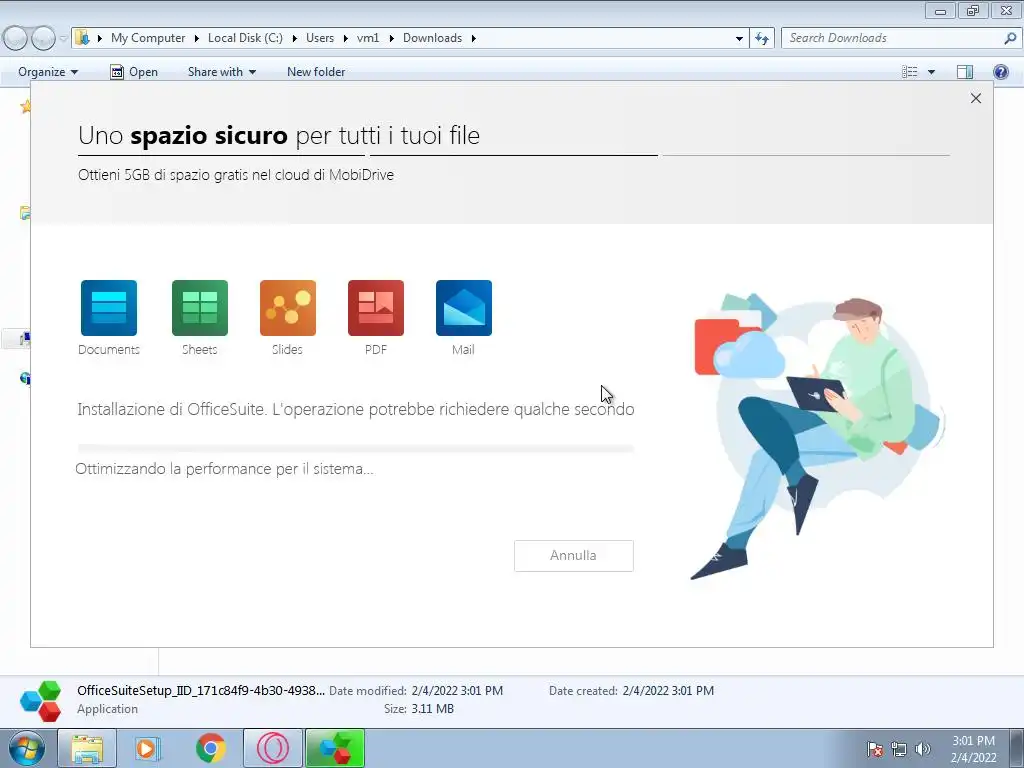Click the Documents app icon
The height and width of the screenshot is (768, 1024).
pos(108,308)
